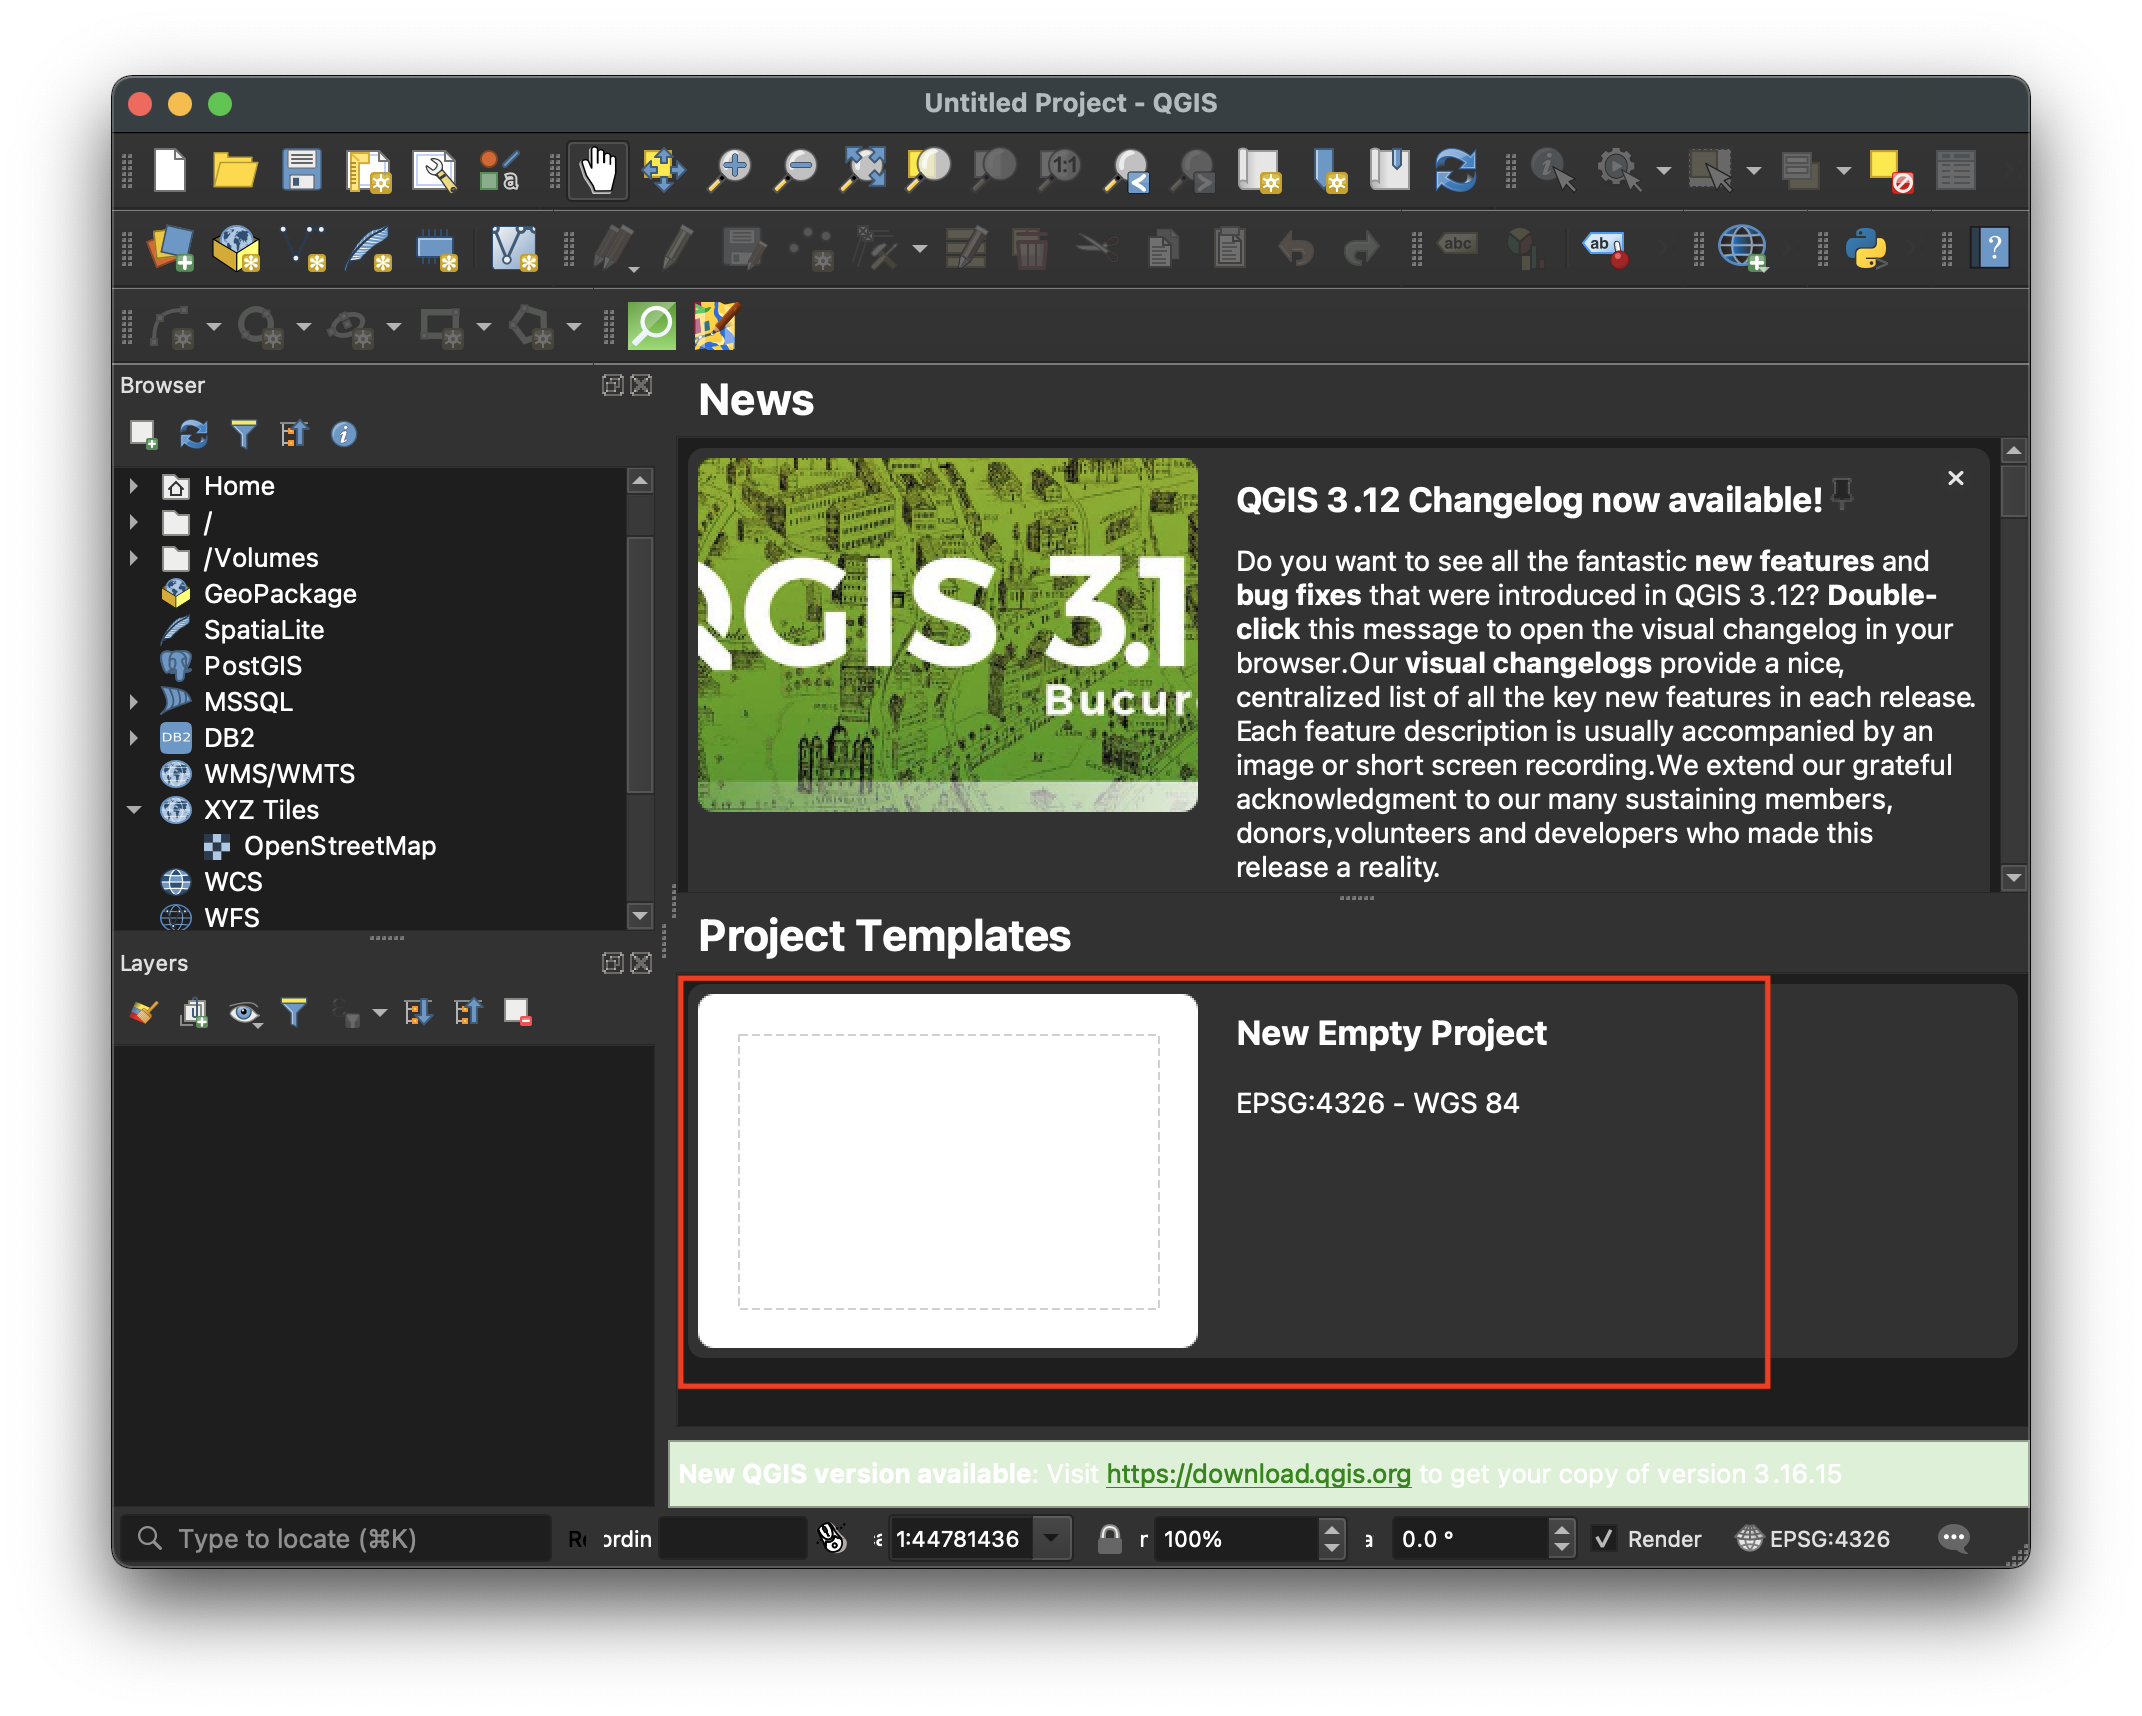Expand the MSSQL tree node

[134, 702]
